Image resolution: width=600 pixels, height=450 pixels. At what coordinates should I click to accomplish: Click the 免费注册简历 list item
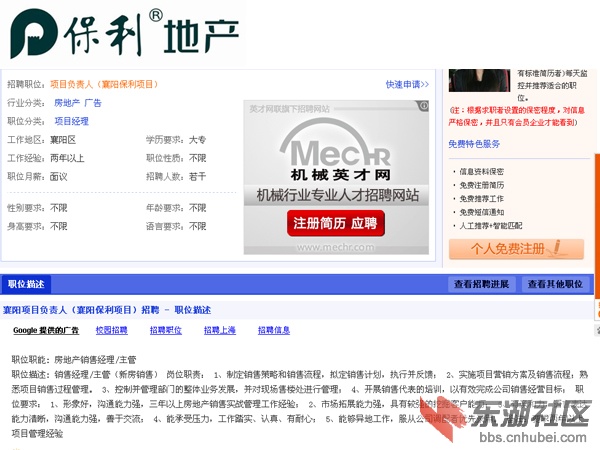coord(481,185)
